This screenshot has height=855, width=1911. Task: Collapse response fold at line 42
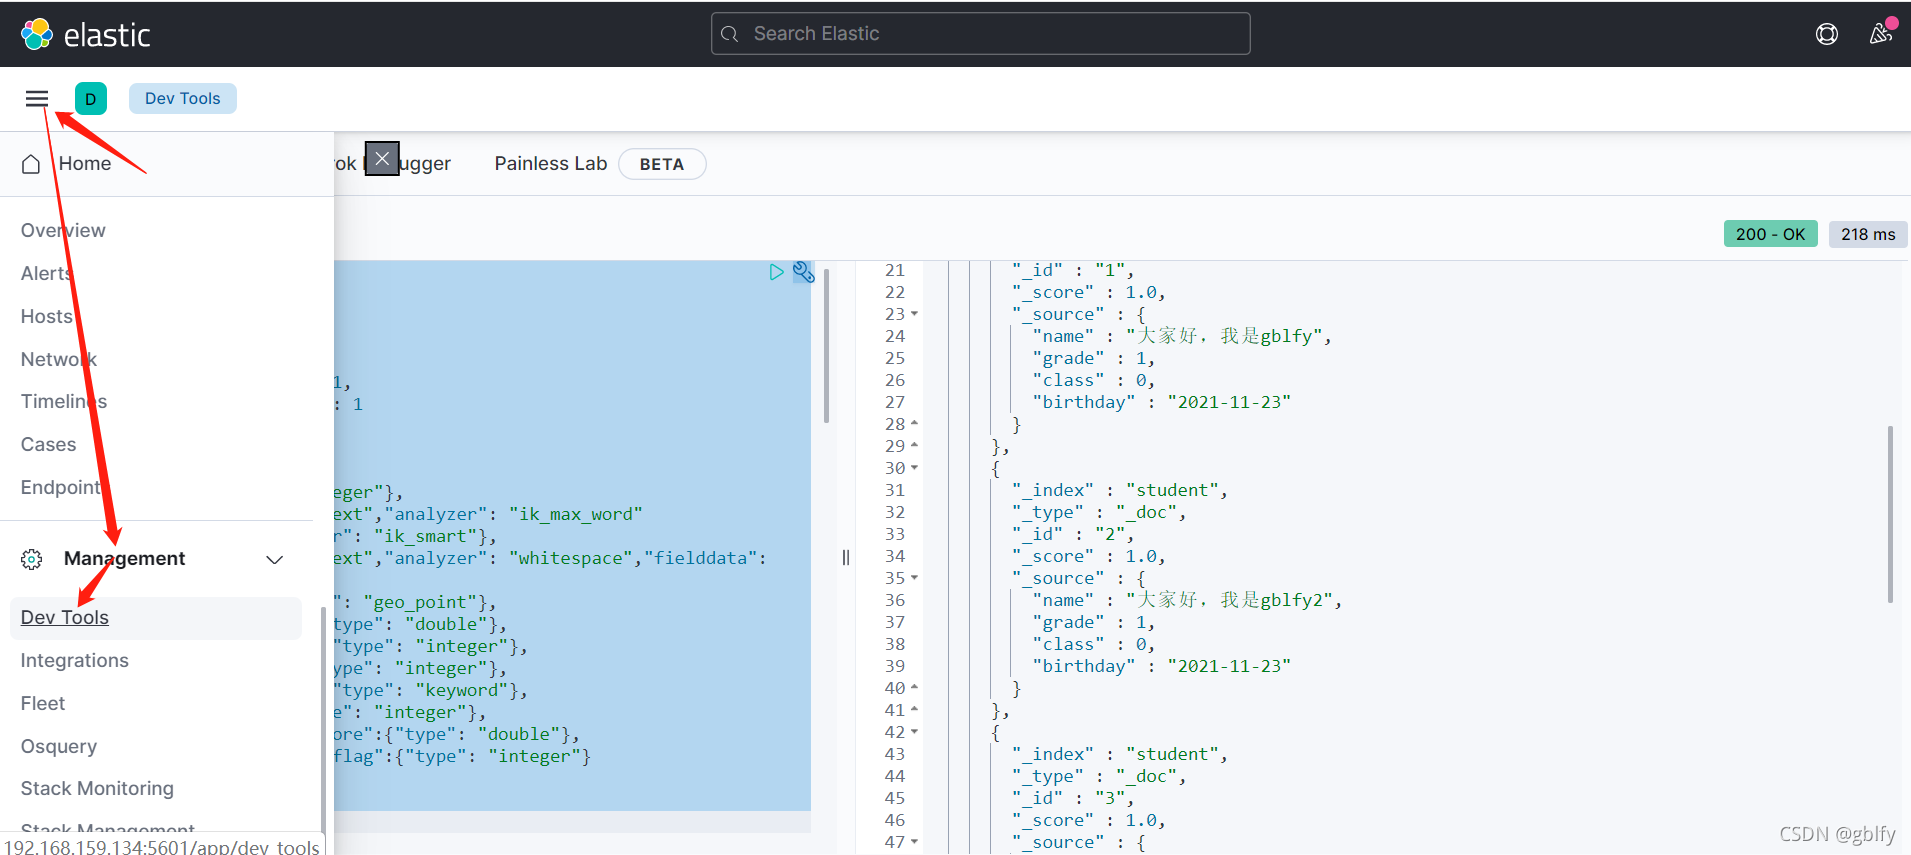pos(914,732)
